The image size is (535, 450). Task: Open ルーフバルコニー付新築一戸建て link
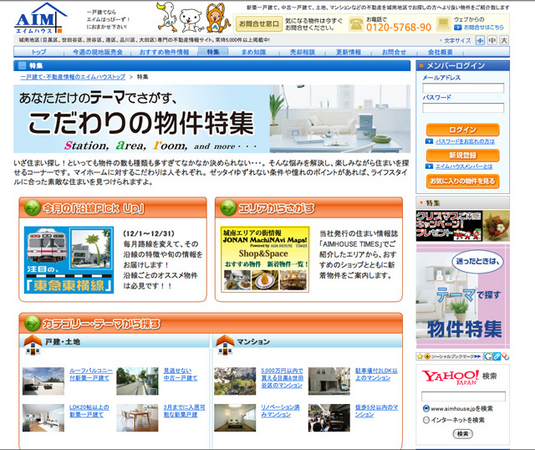[x=91, y=374]
